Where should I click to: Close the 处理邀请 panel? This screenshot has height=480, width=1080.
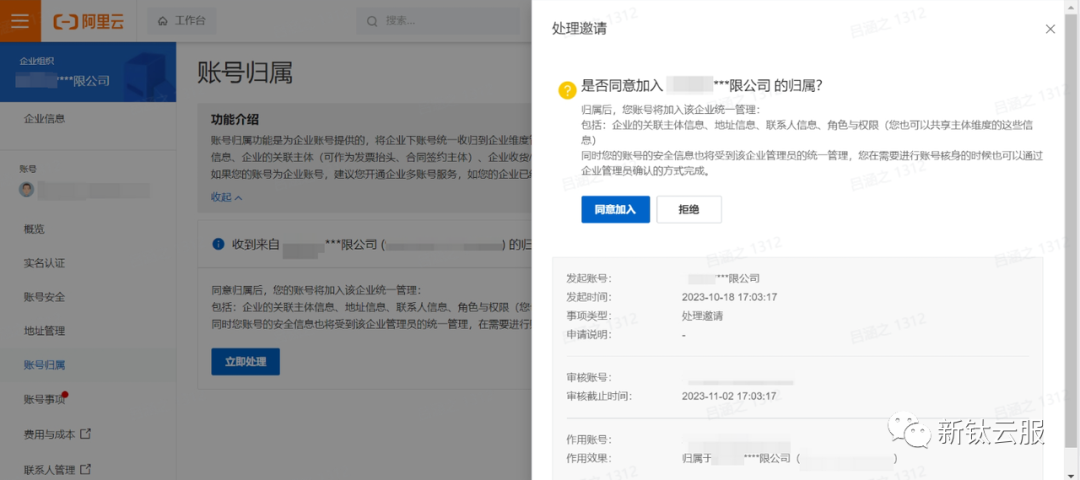coord(1050,29)
